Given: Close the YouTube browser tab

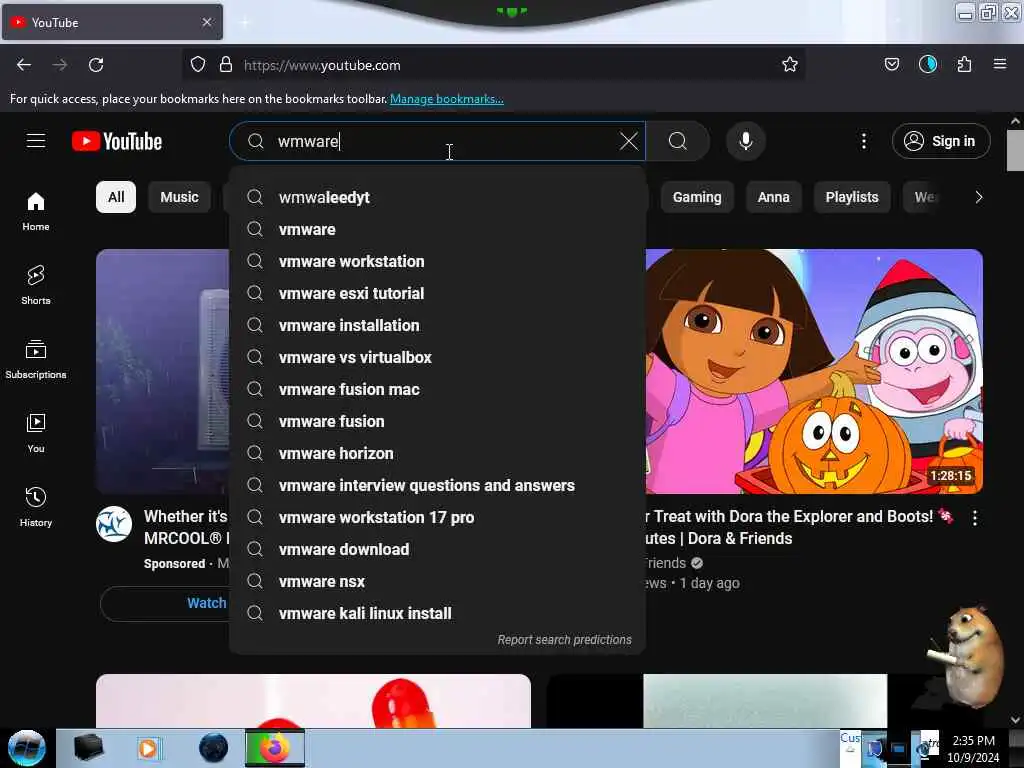Looking at the screenshot, I should (207, 22).
